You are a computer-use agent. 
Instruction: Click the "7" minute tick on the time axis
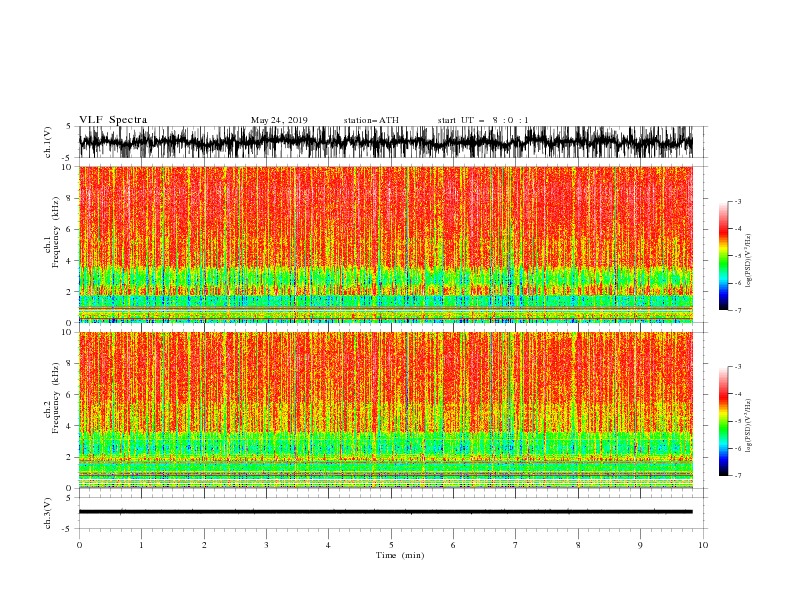516,545
